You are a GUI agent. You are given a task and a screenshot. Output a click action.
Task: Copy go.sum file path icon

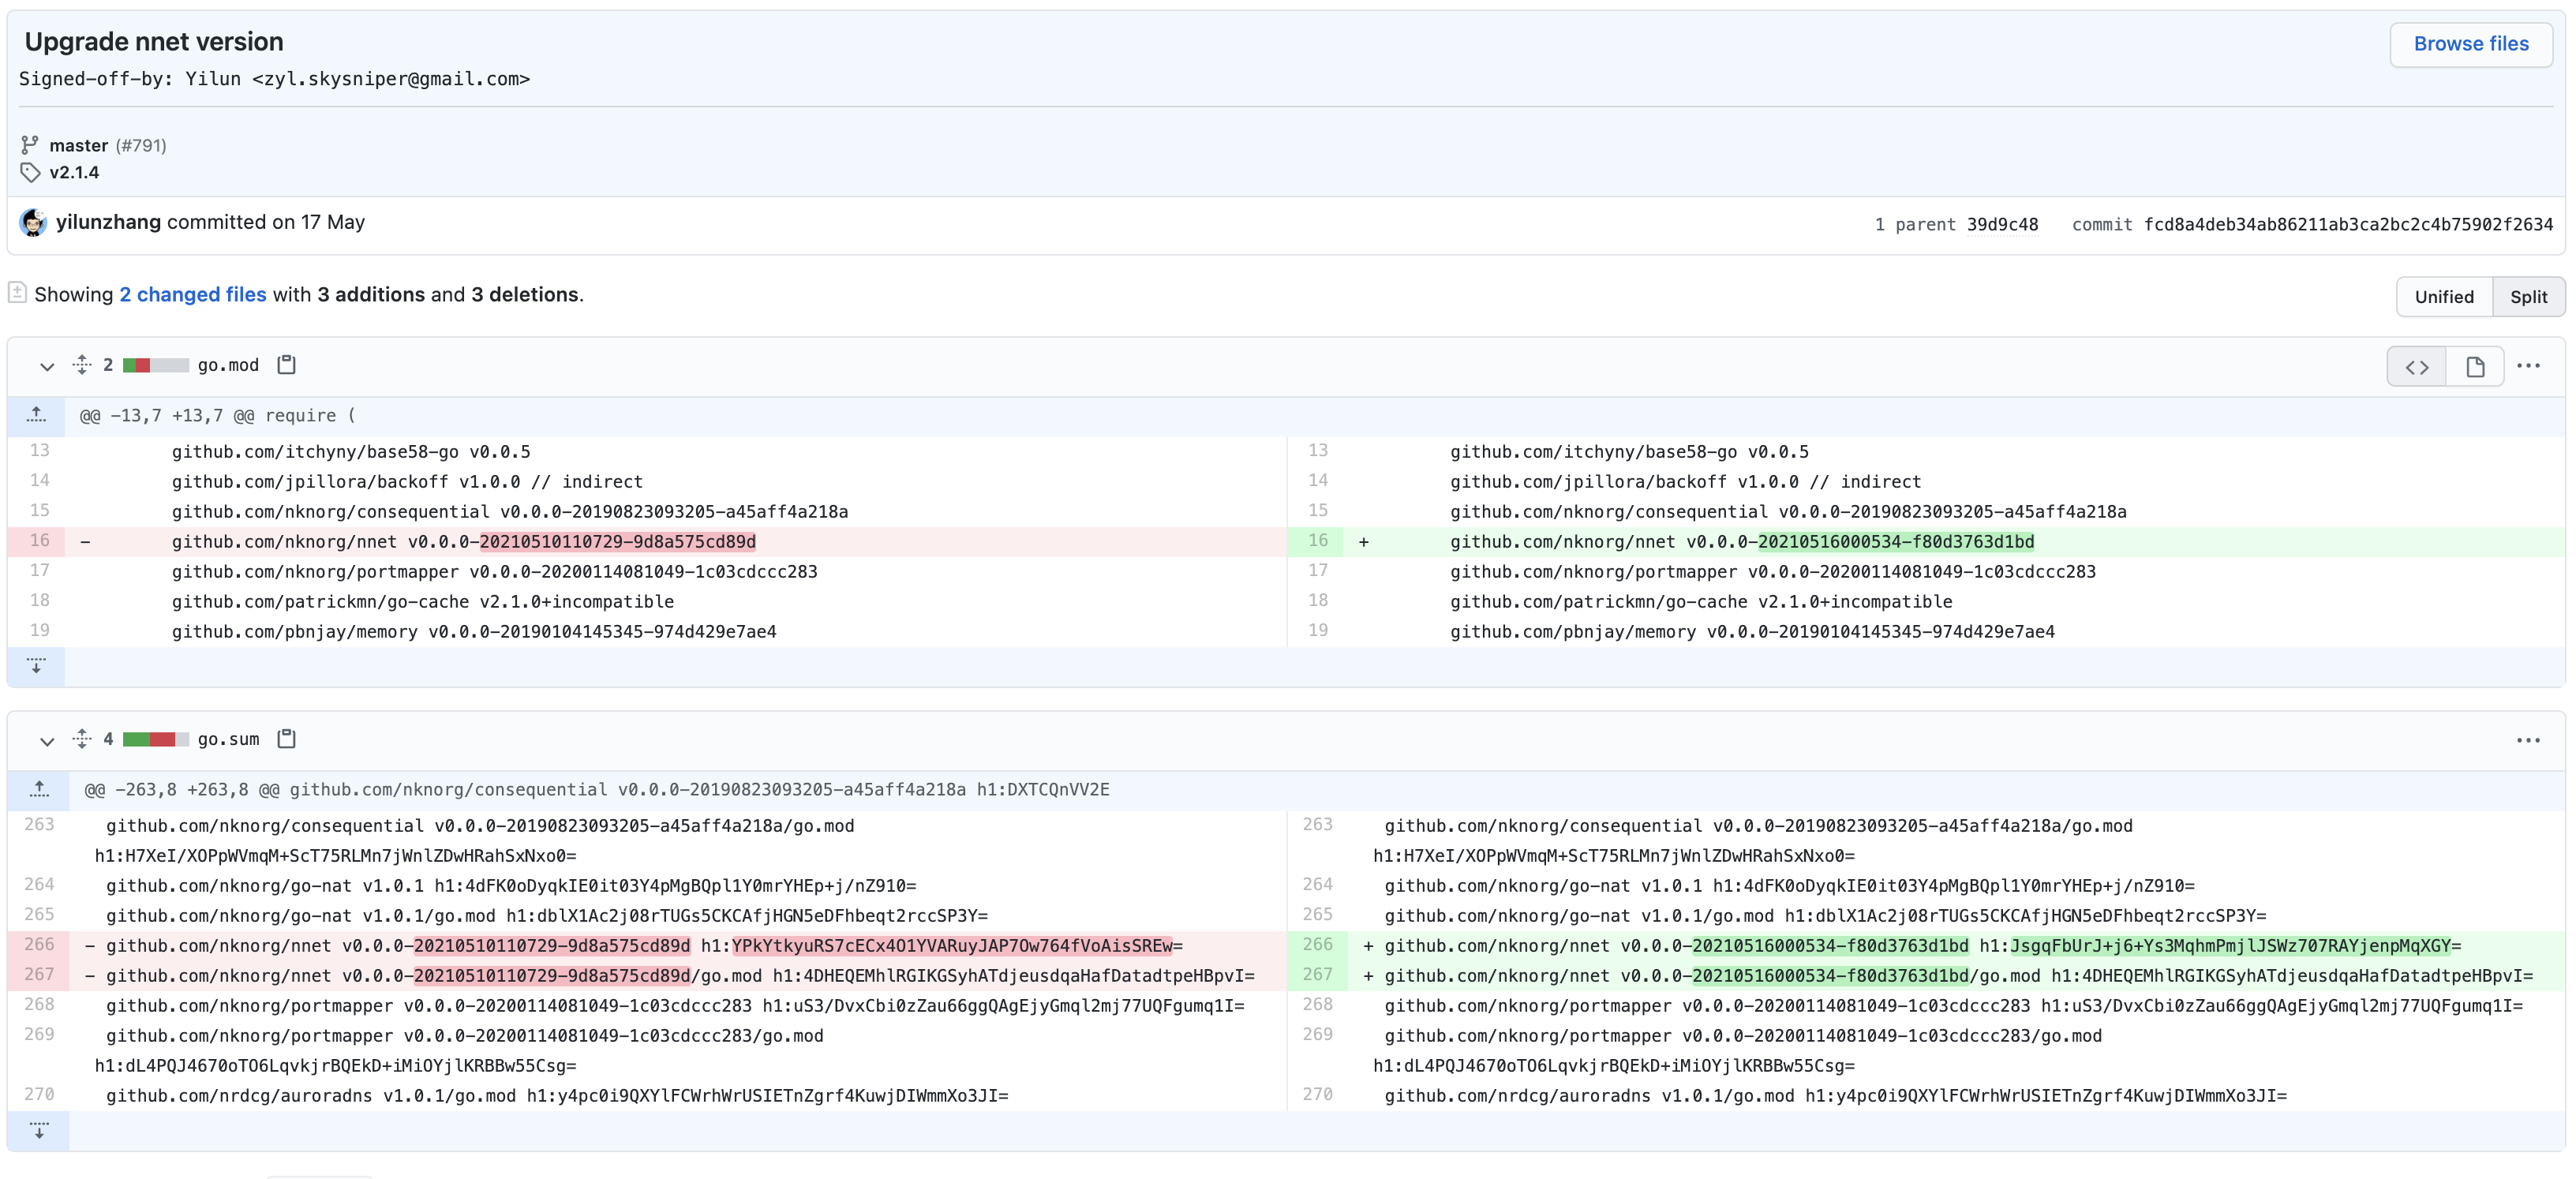click(286, 739)
